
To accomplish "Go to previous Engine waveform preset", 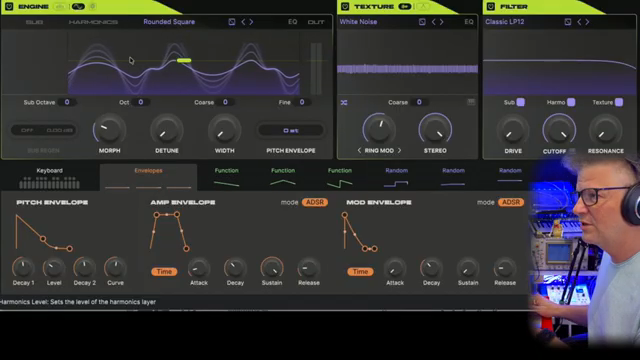I will (x=243, y=22).
